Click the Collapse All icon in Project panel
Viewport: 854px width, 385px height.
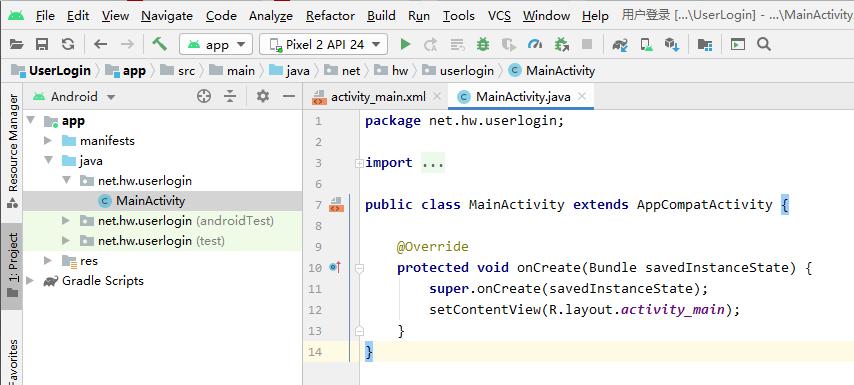(230, 97)
